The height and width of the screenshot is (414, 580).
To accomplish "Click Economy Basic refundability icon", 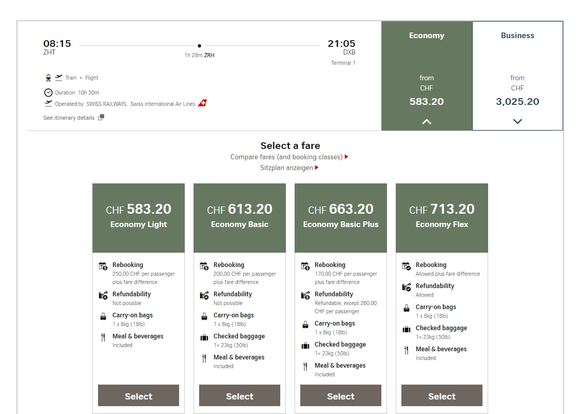I will pyautogui.click(x=204, y=295).
